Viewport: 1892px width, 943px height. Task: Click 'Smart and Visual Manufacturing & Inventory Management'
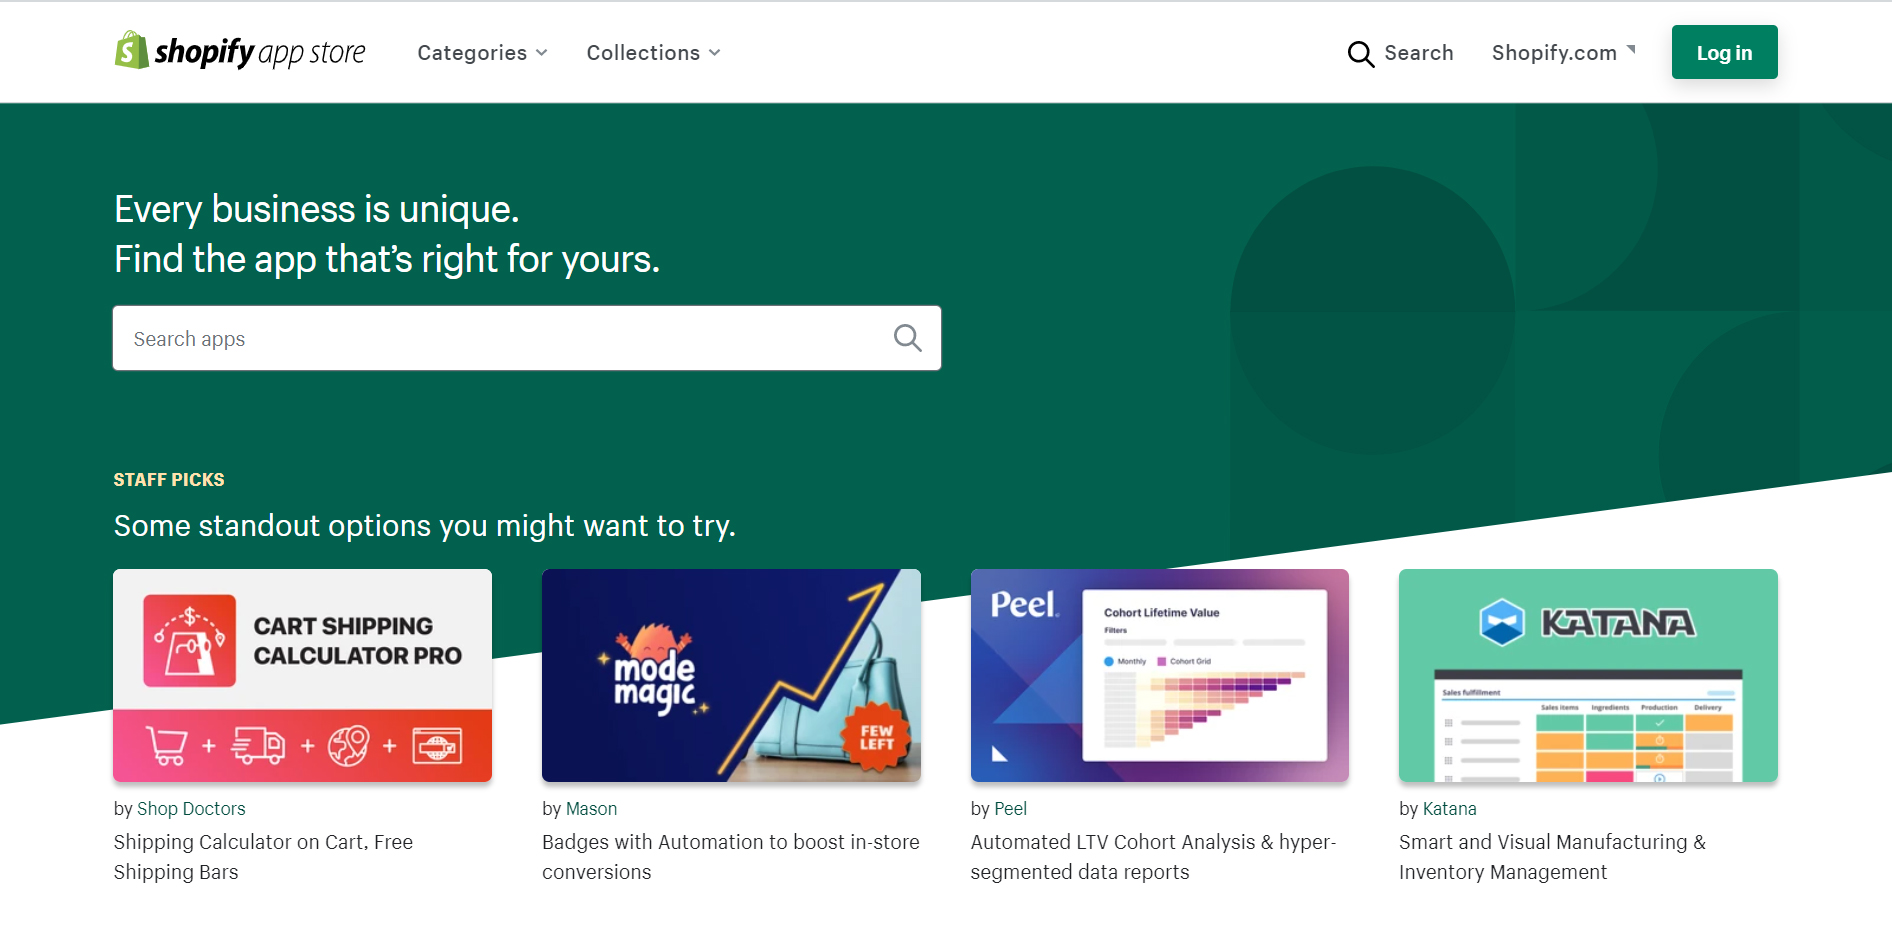[1552, 857]
